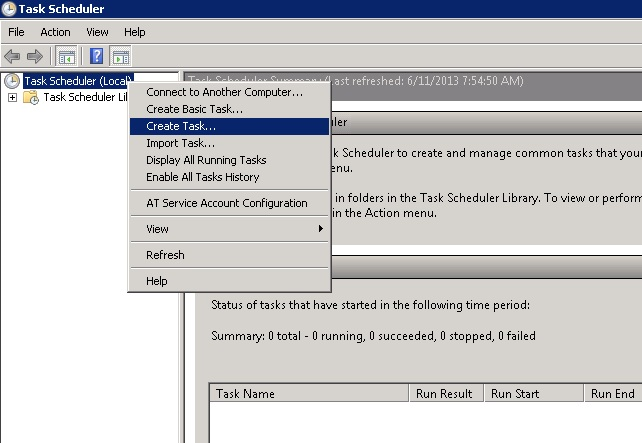Click the Task Scheduler Library folder icon

coord(31,98)
